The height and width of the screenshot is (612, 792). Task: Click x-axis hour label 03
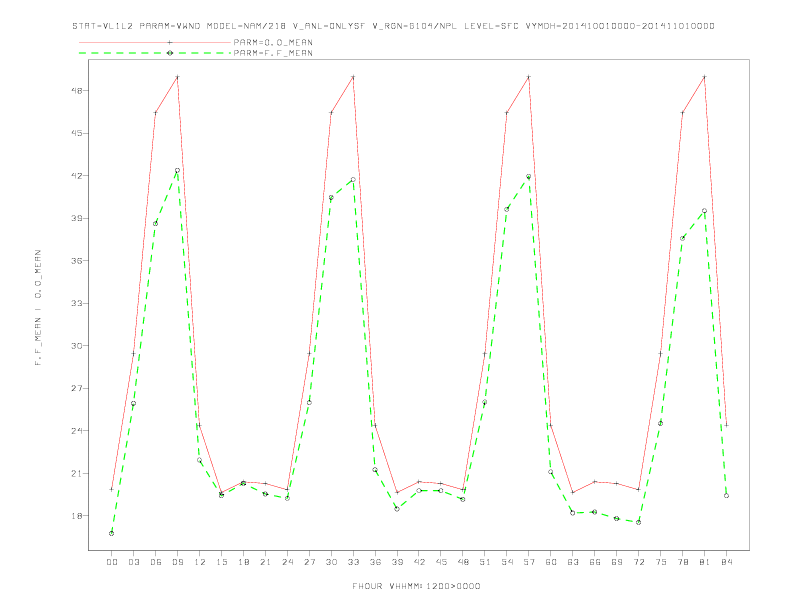133,562
